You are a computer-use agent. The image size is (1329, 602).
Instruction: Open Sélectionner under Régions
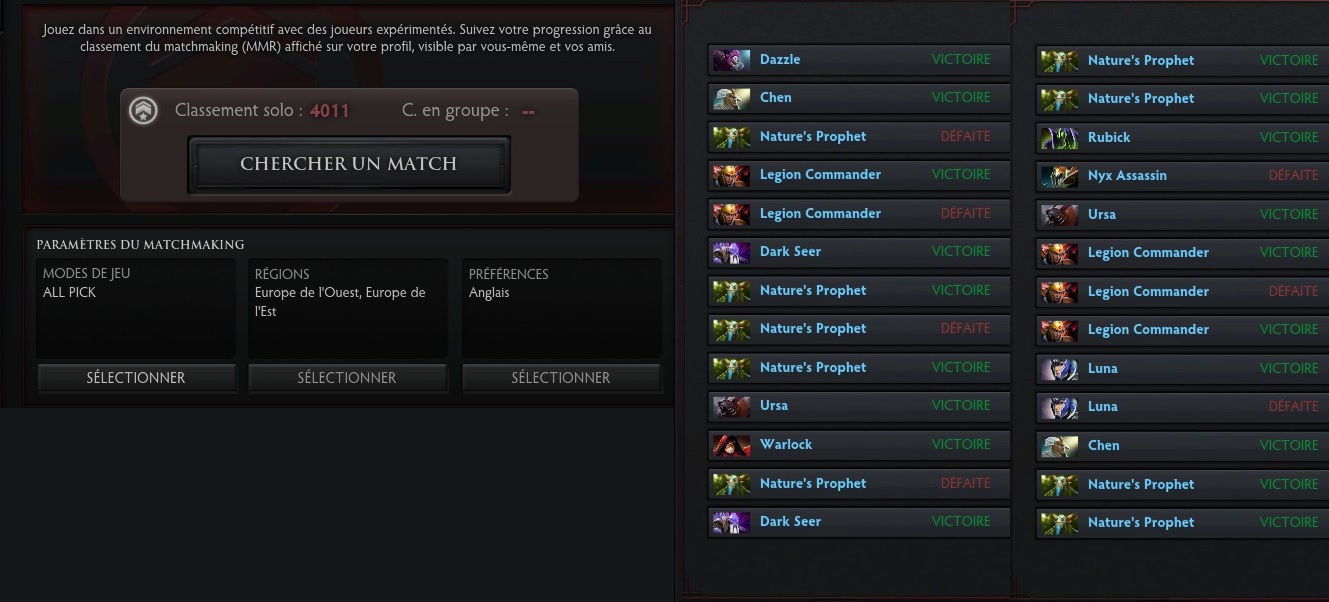347,378
